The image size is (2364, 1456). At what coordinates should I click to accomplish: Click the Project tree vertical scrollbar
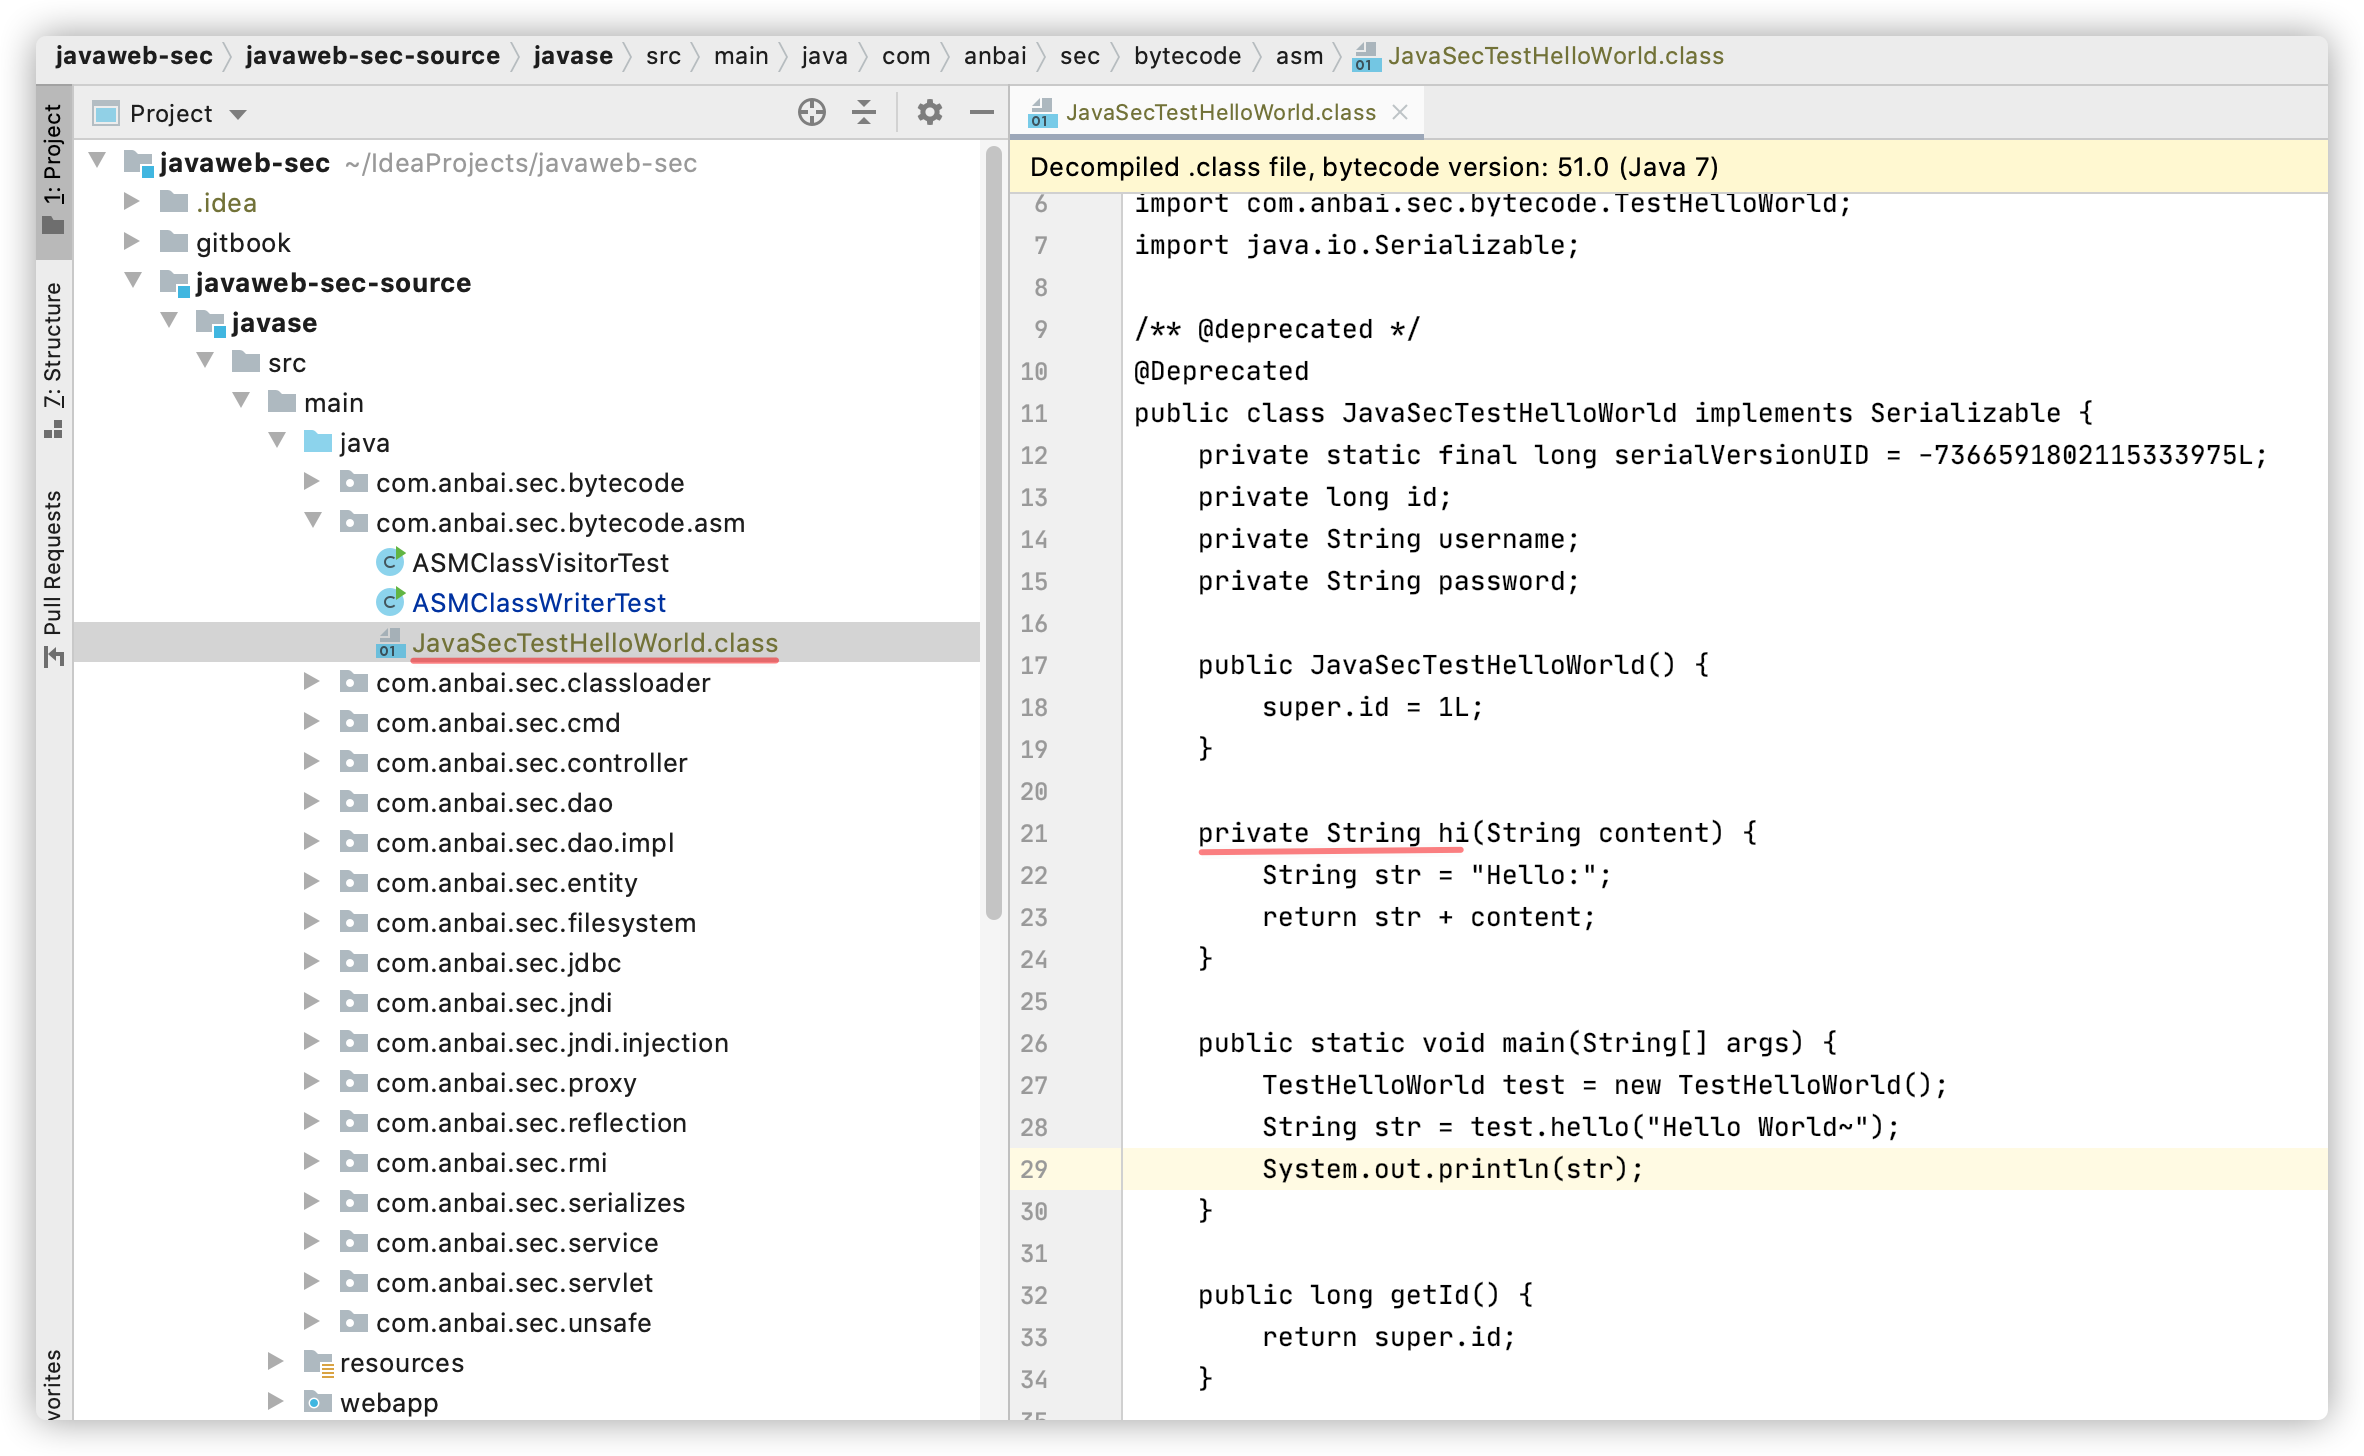(x=993, y=530)
